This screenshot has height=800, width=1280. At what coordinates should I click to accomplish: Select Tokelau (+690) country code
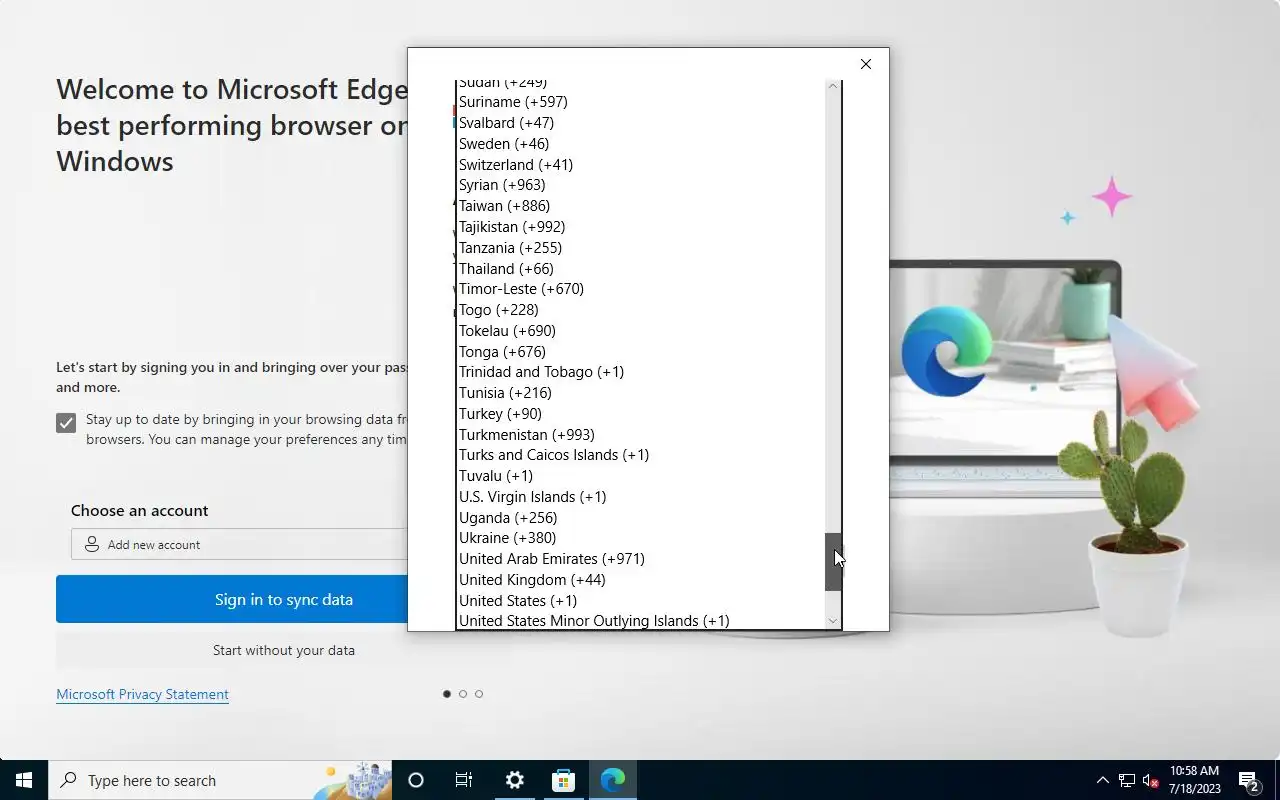(x=640, y=331)
